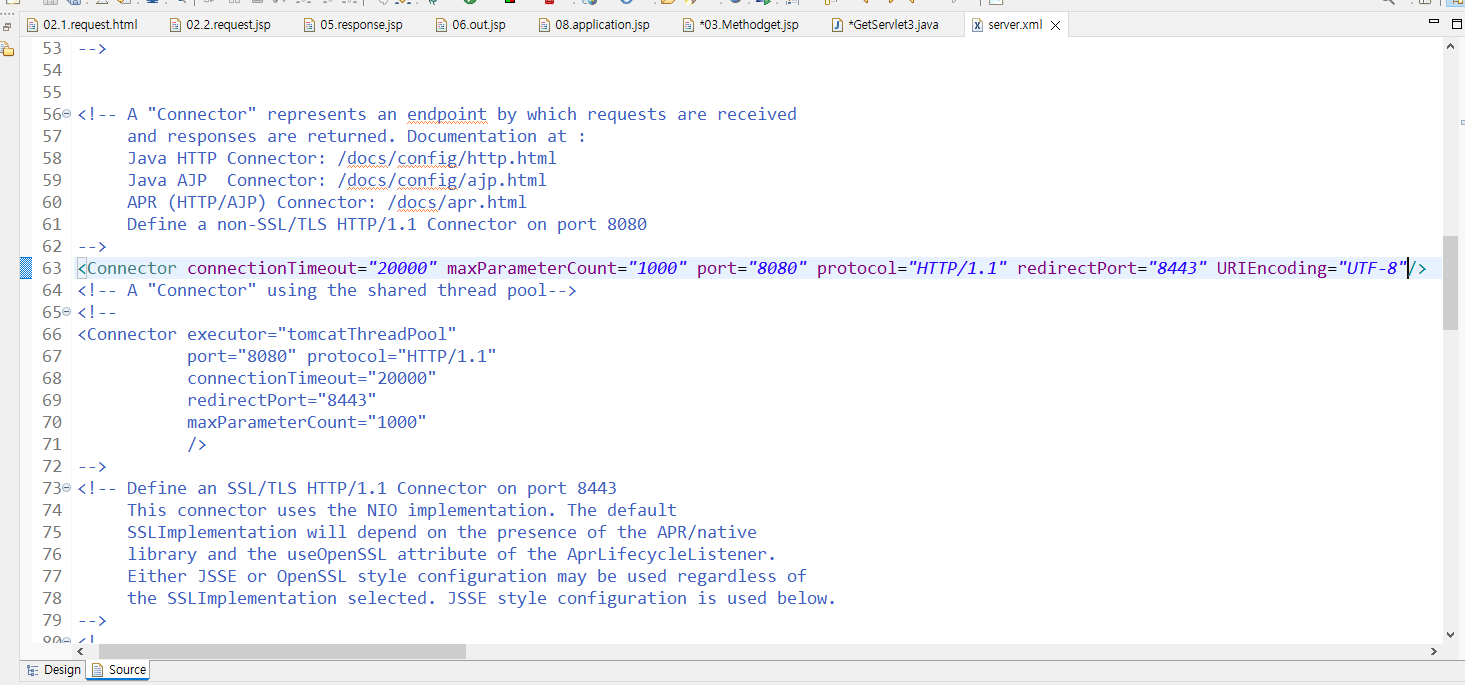Image resolution: width=1465 pixels, height=685 pixels.
Task: Click the Source tab page icon
Action: (x=98, y=670)
